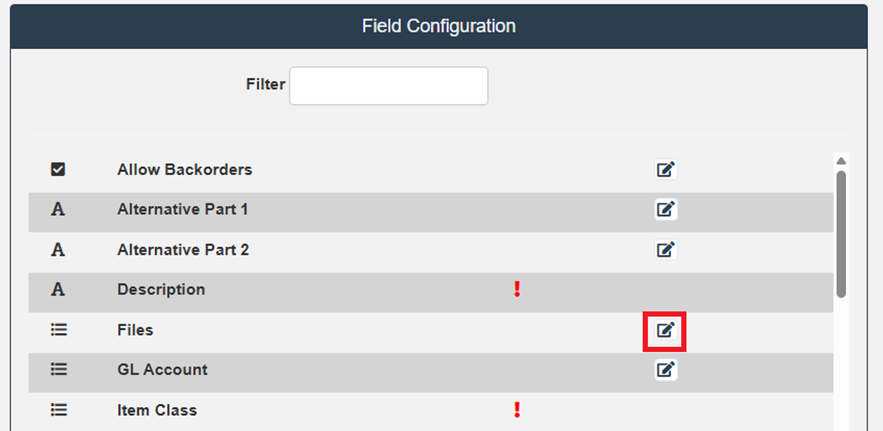The image size is (883, 431).
Task: Open the edit icon for Files
Action: [x=665, y=330]
